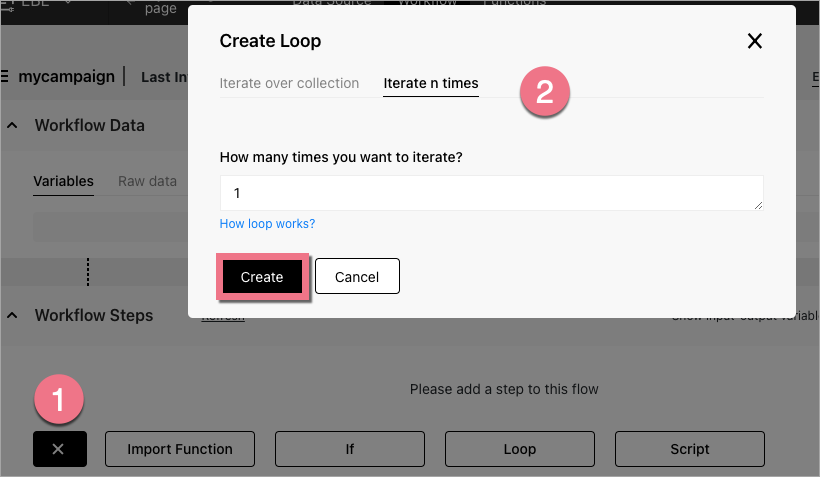
Task: Add an If step
Action: pyautogui.click(x=350, y=449)
